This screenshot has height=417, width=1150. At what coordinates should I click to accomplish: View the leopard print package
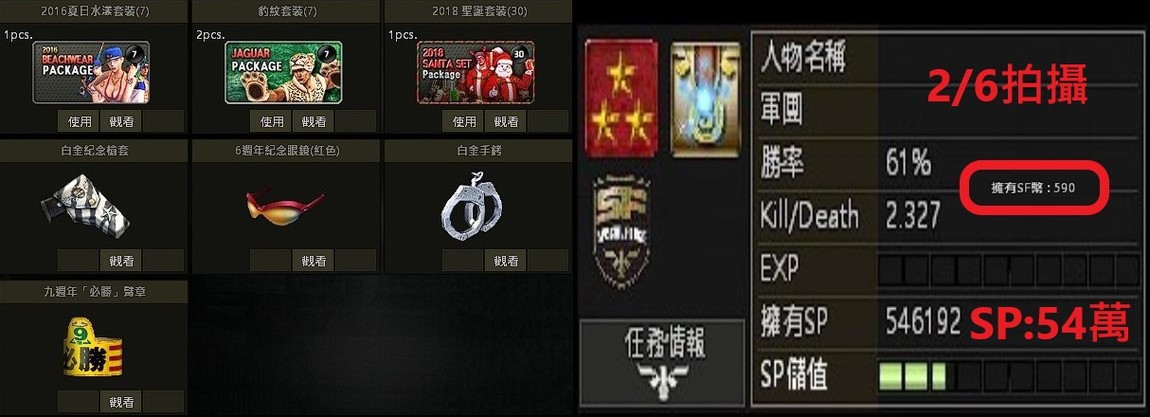click(313, 121)
